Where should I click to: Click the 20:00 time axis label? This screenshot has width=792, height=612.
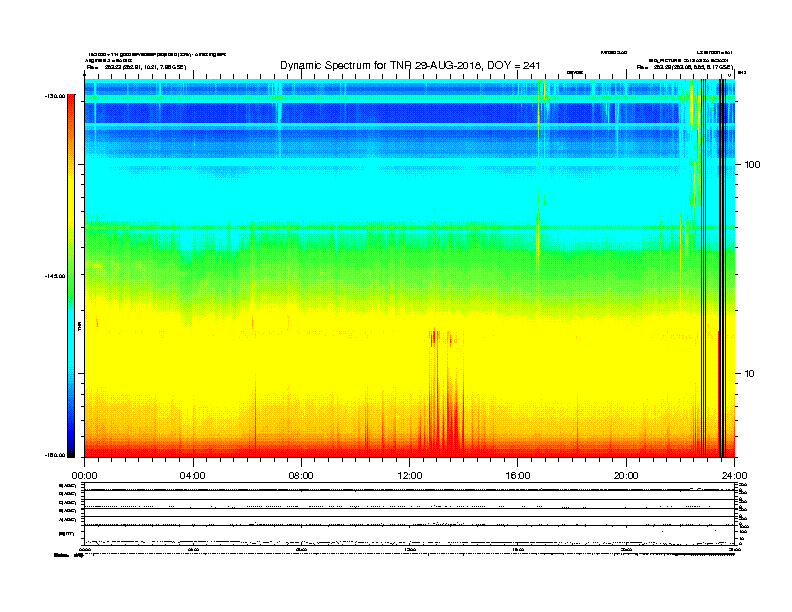pos(626,476)
